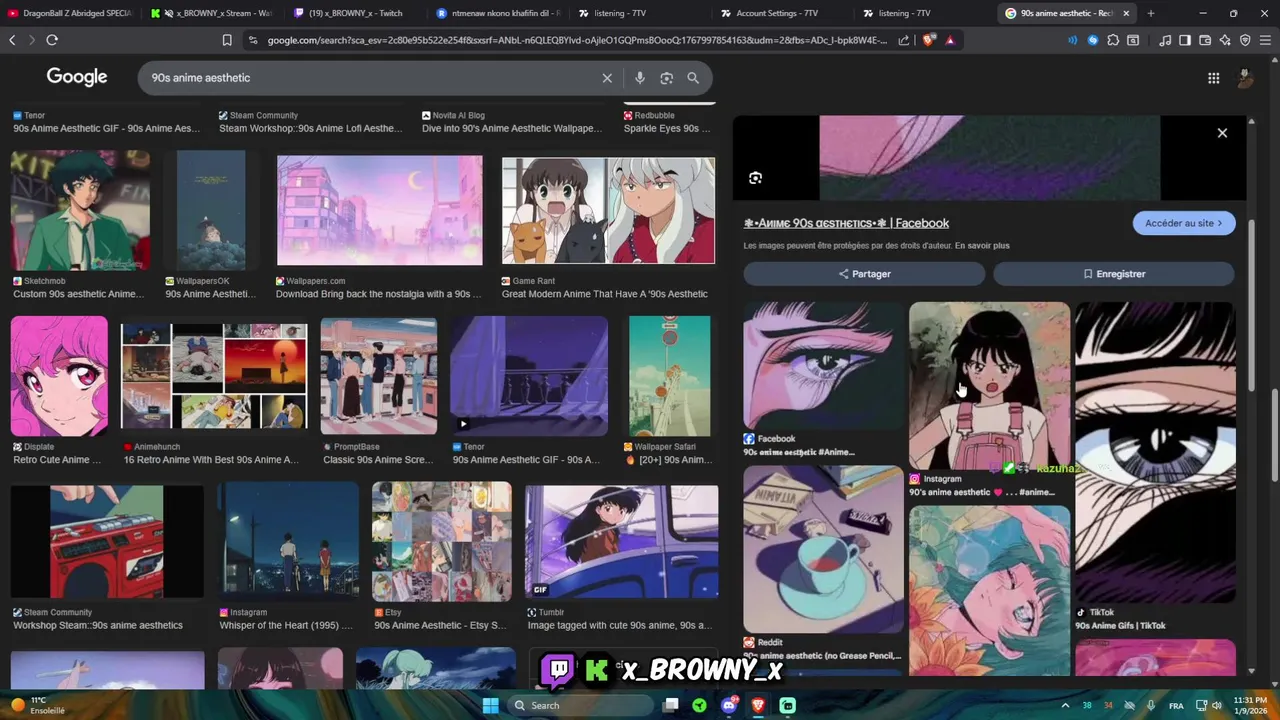Reload the current page
The image size is (1280, 720).
[x=52, y=40]
